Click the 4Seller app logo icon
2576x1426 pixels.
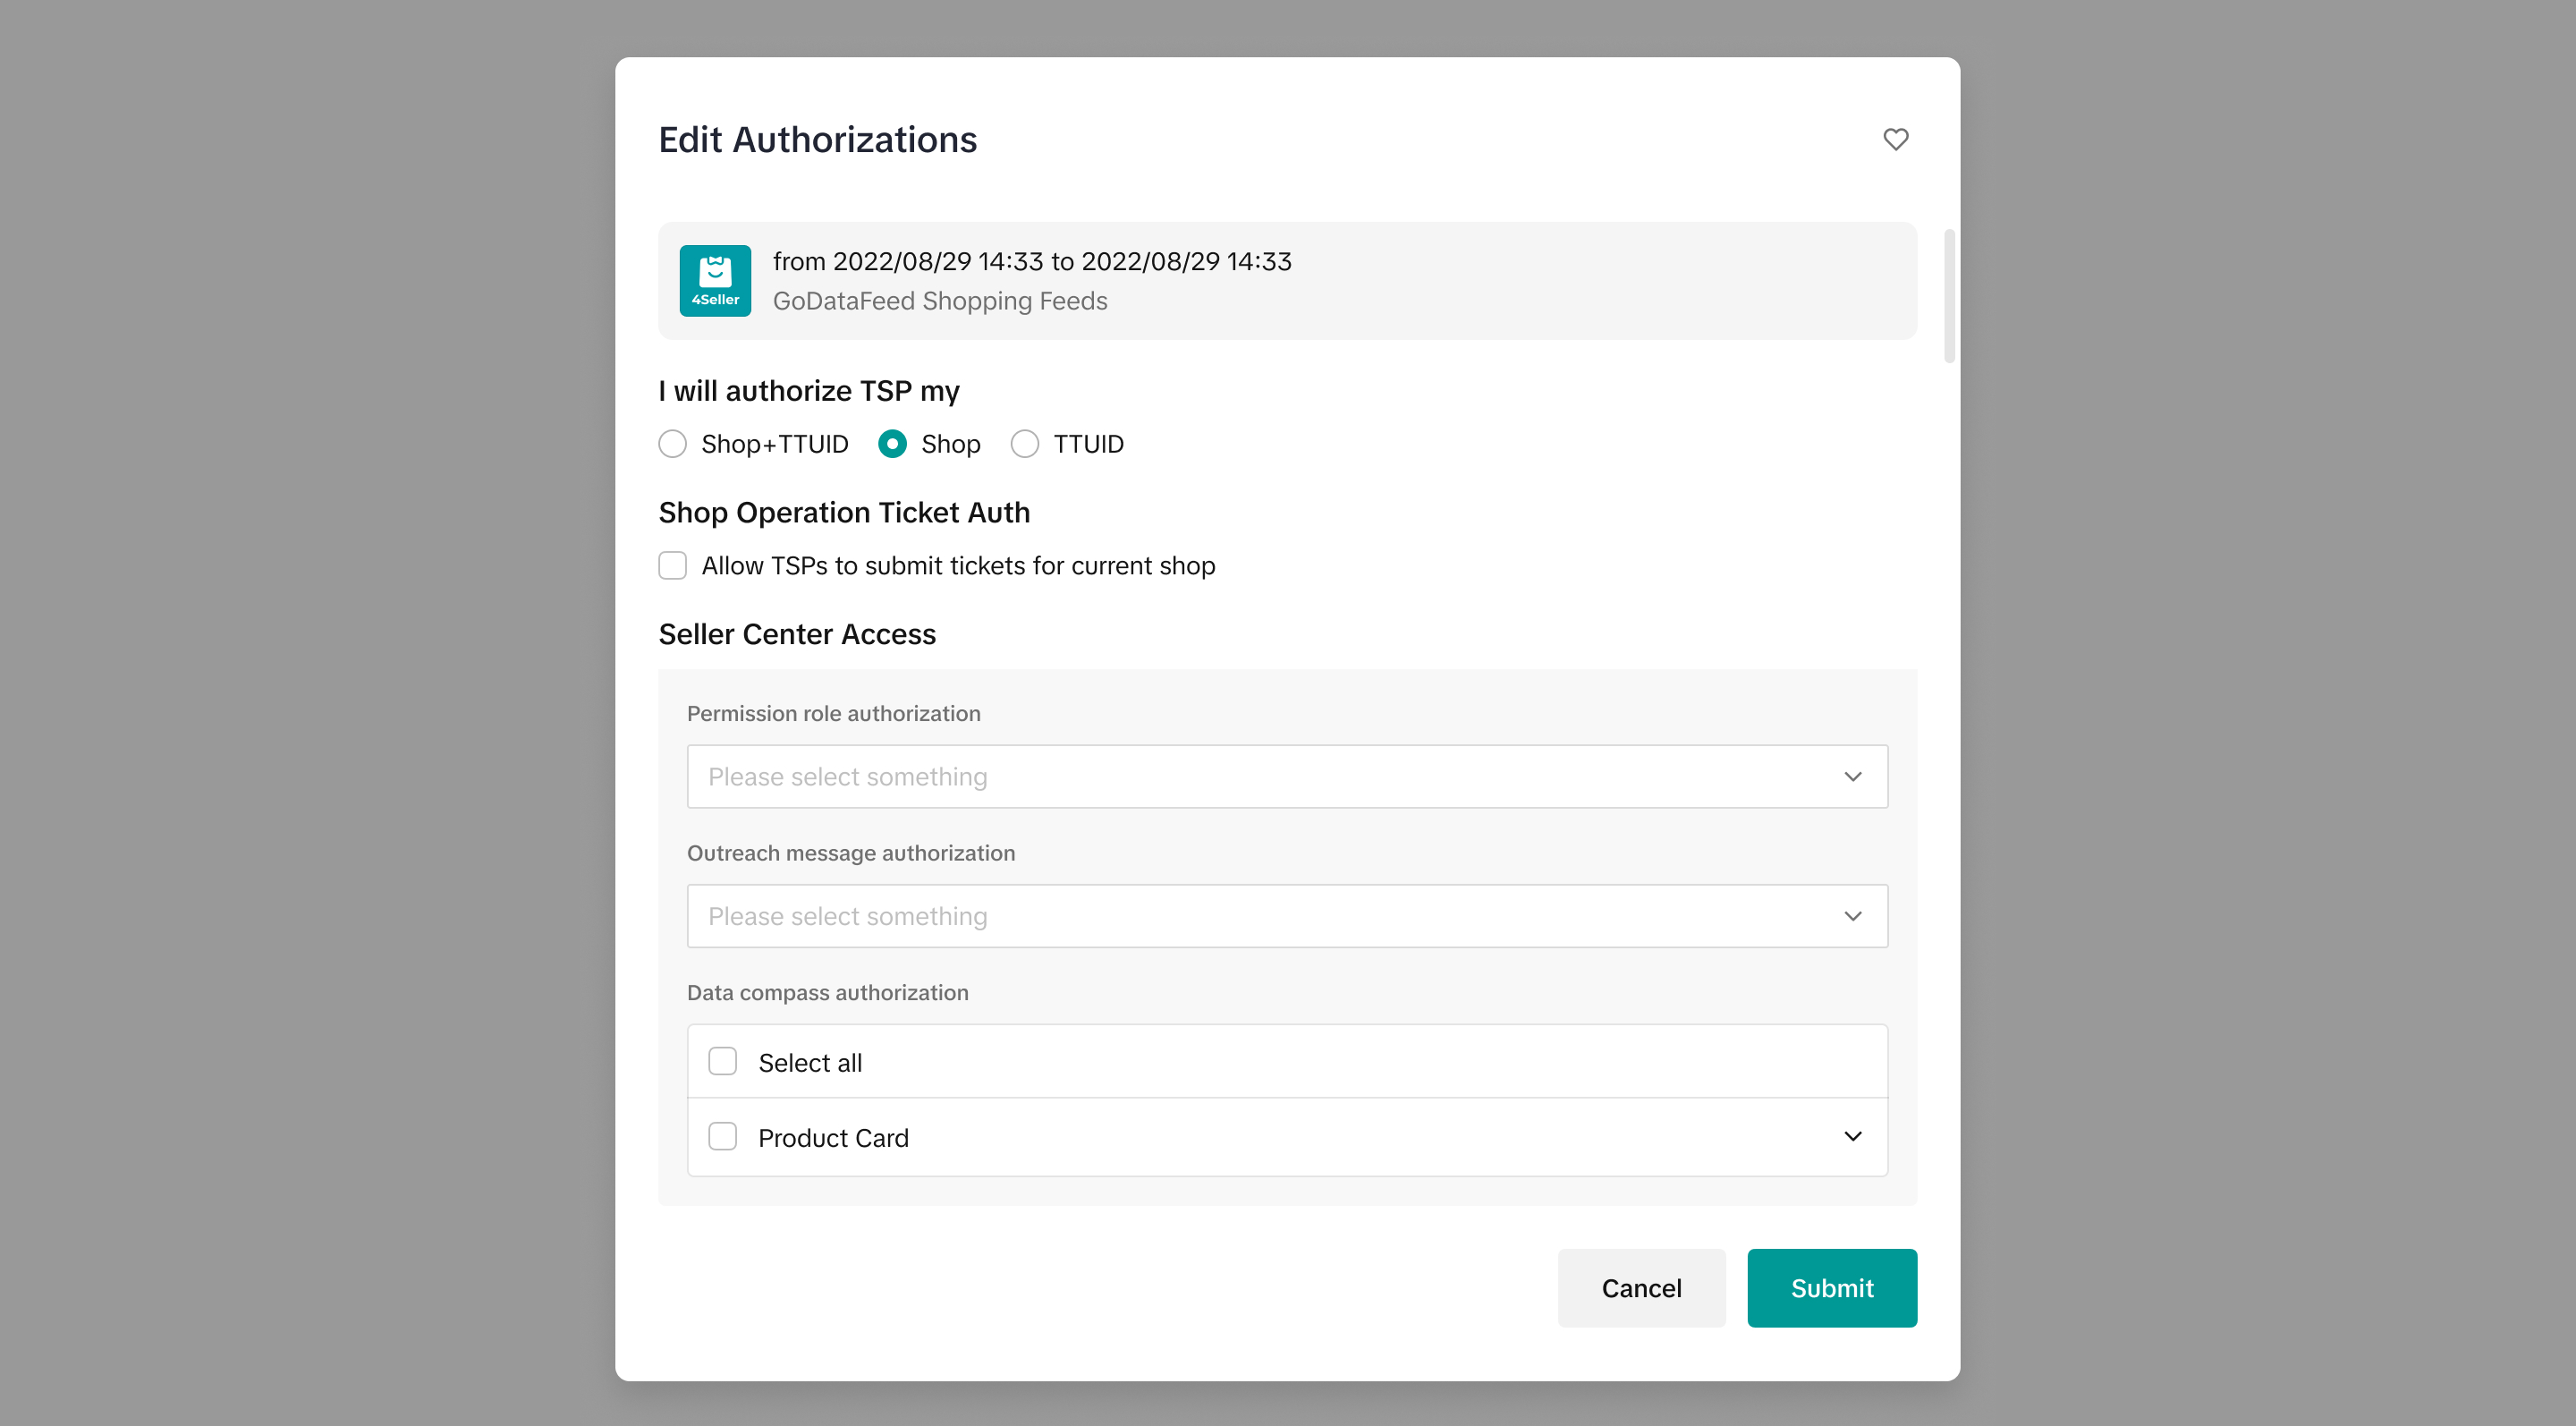click(715, 281)
